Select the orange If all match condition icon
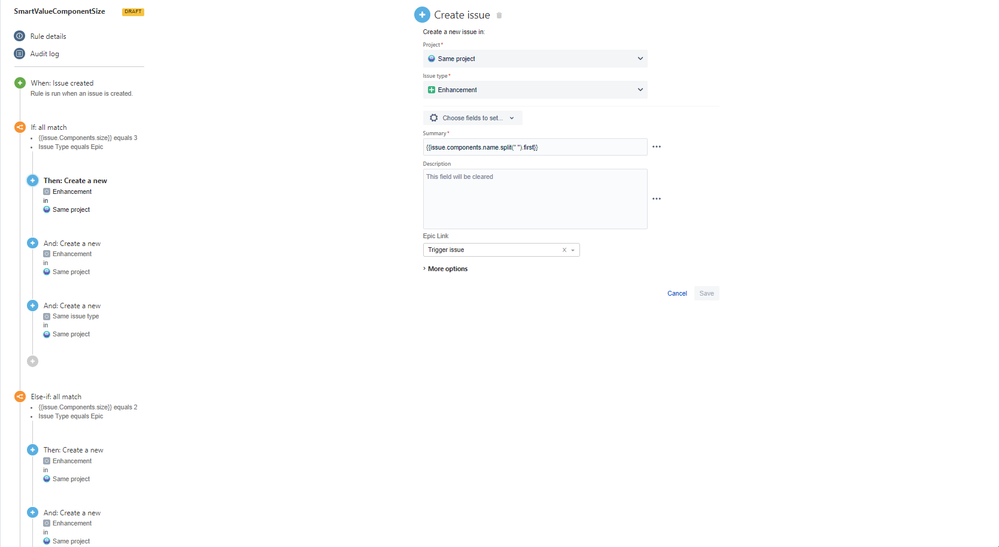The width and height of the screenshot is (999, 547). [x=20, y=127]
